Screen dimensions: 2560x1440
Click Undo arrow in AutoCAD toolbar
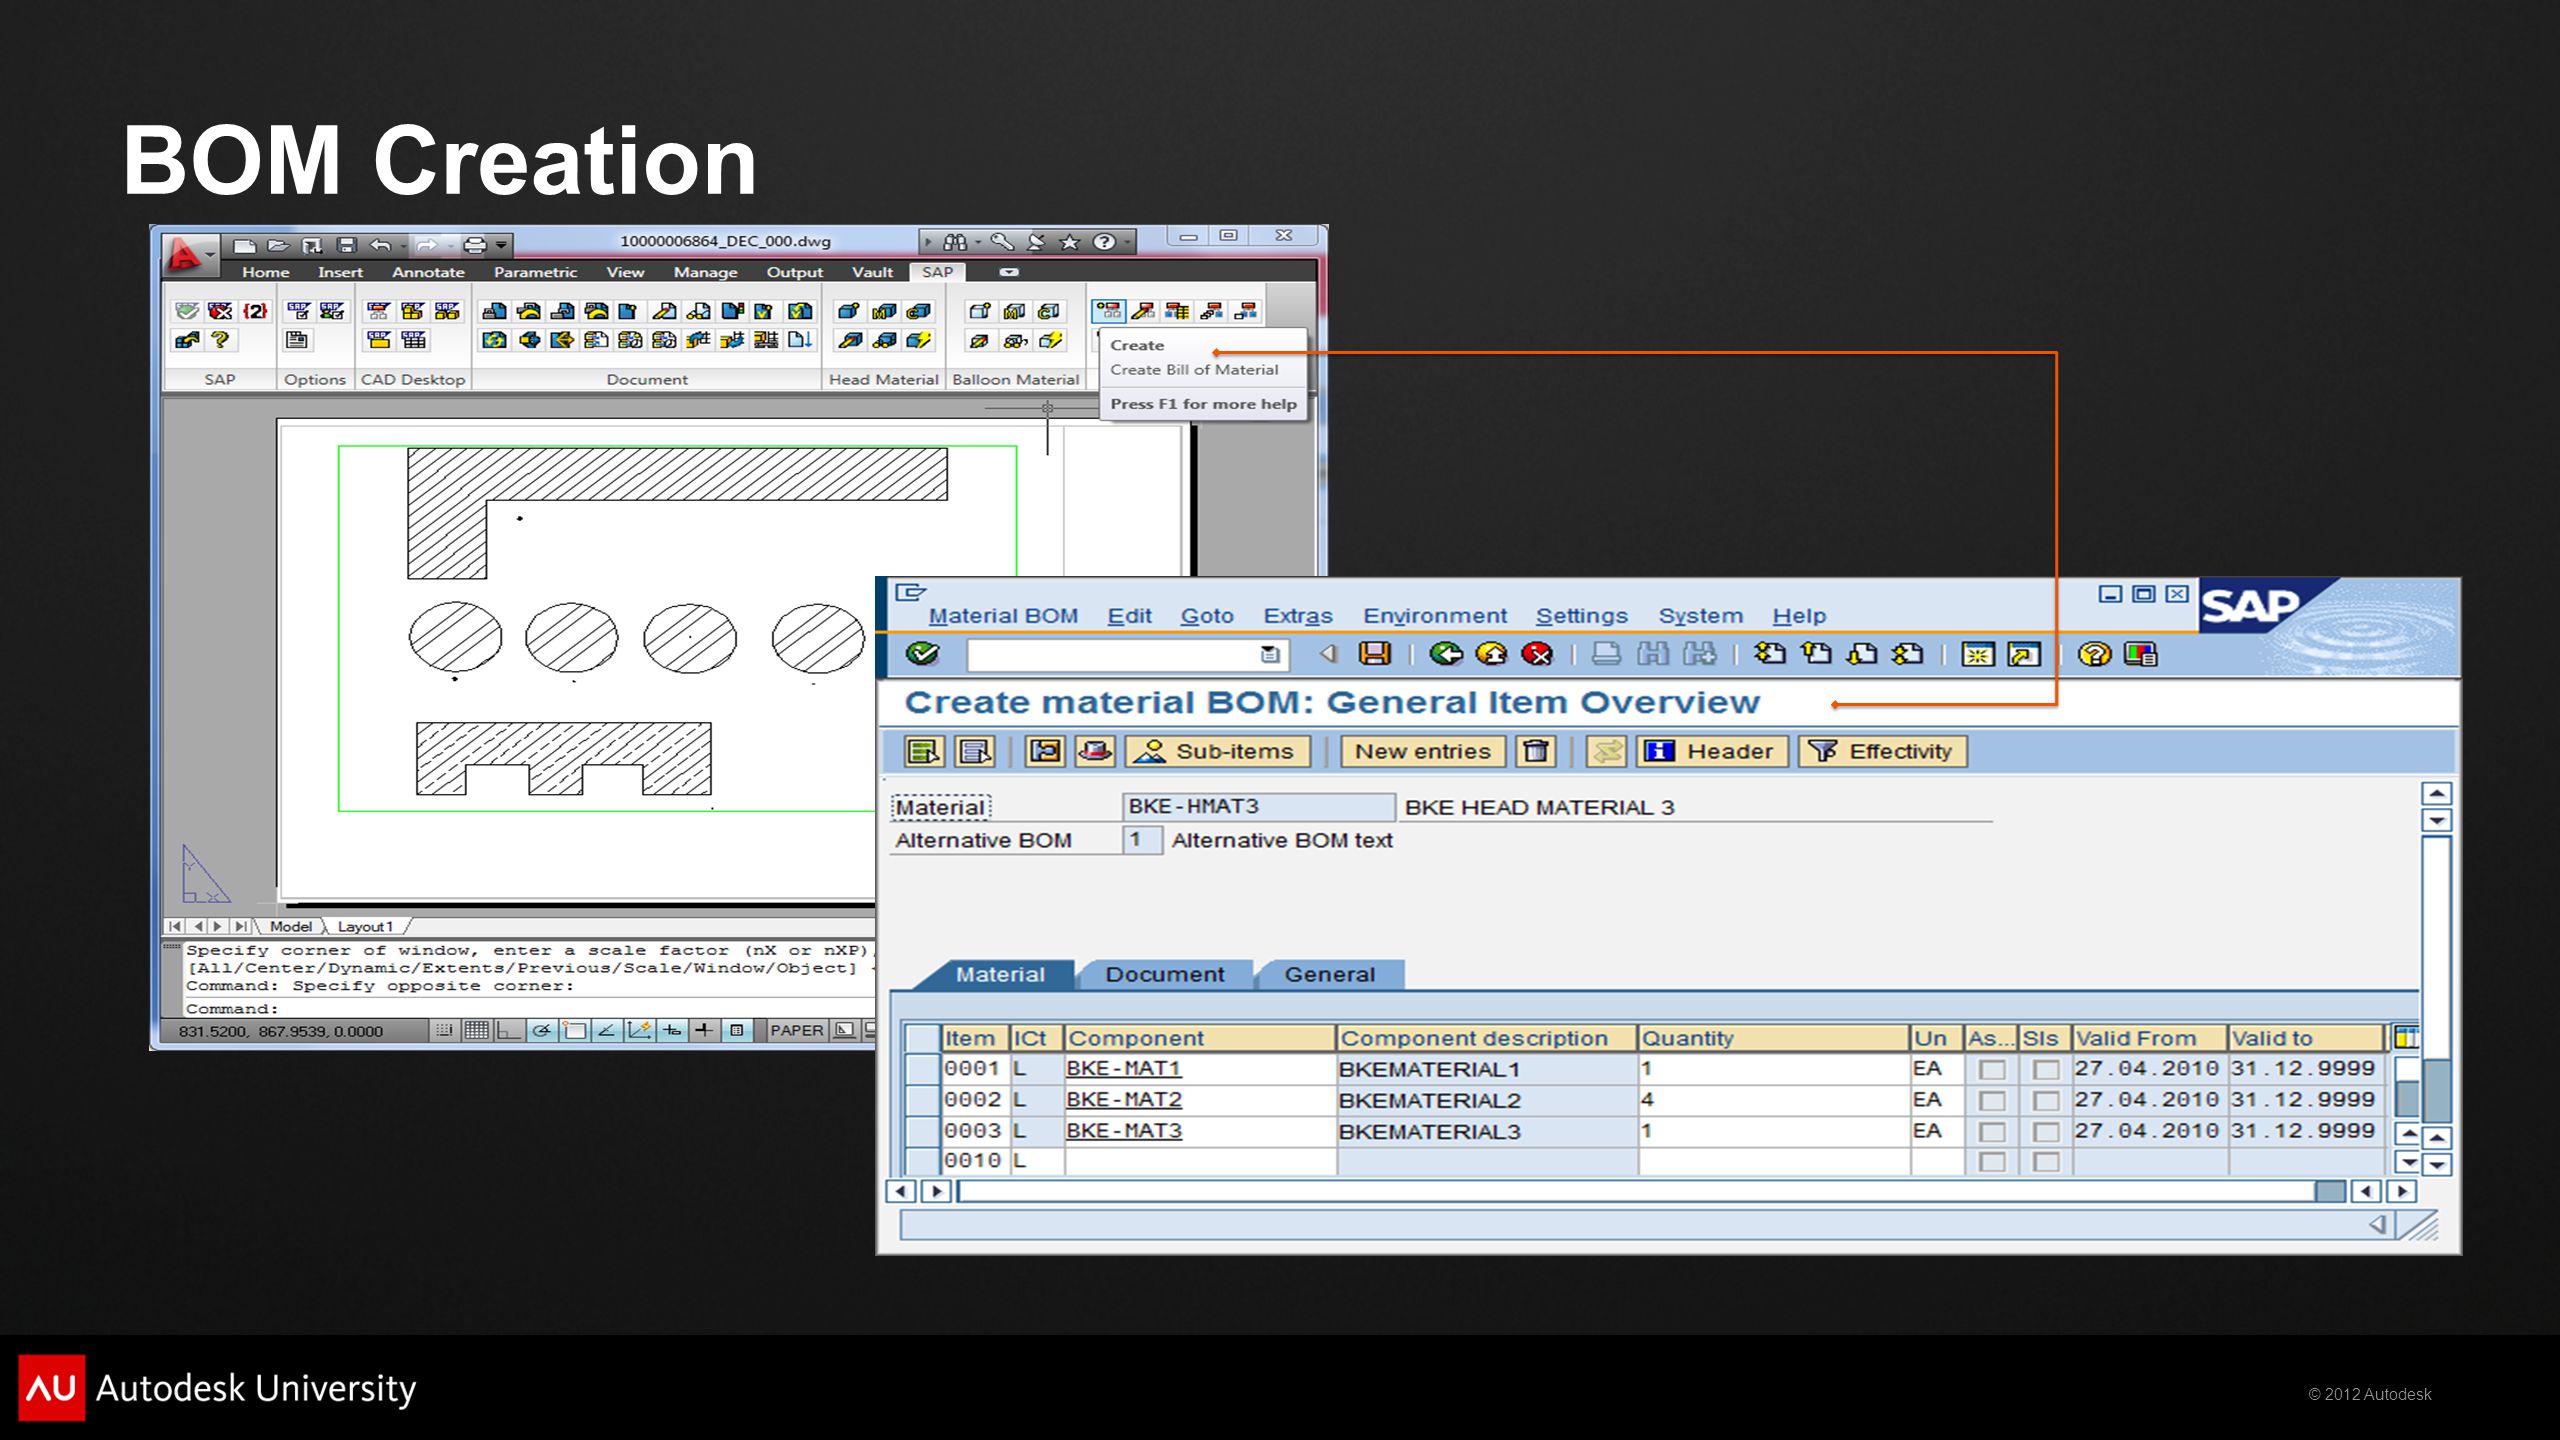pyautogui.click(x=380, y=245)
